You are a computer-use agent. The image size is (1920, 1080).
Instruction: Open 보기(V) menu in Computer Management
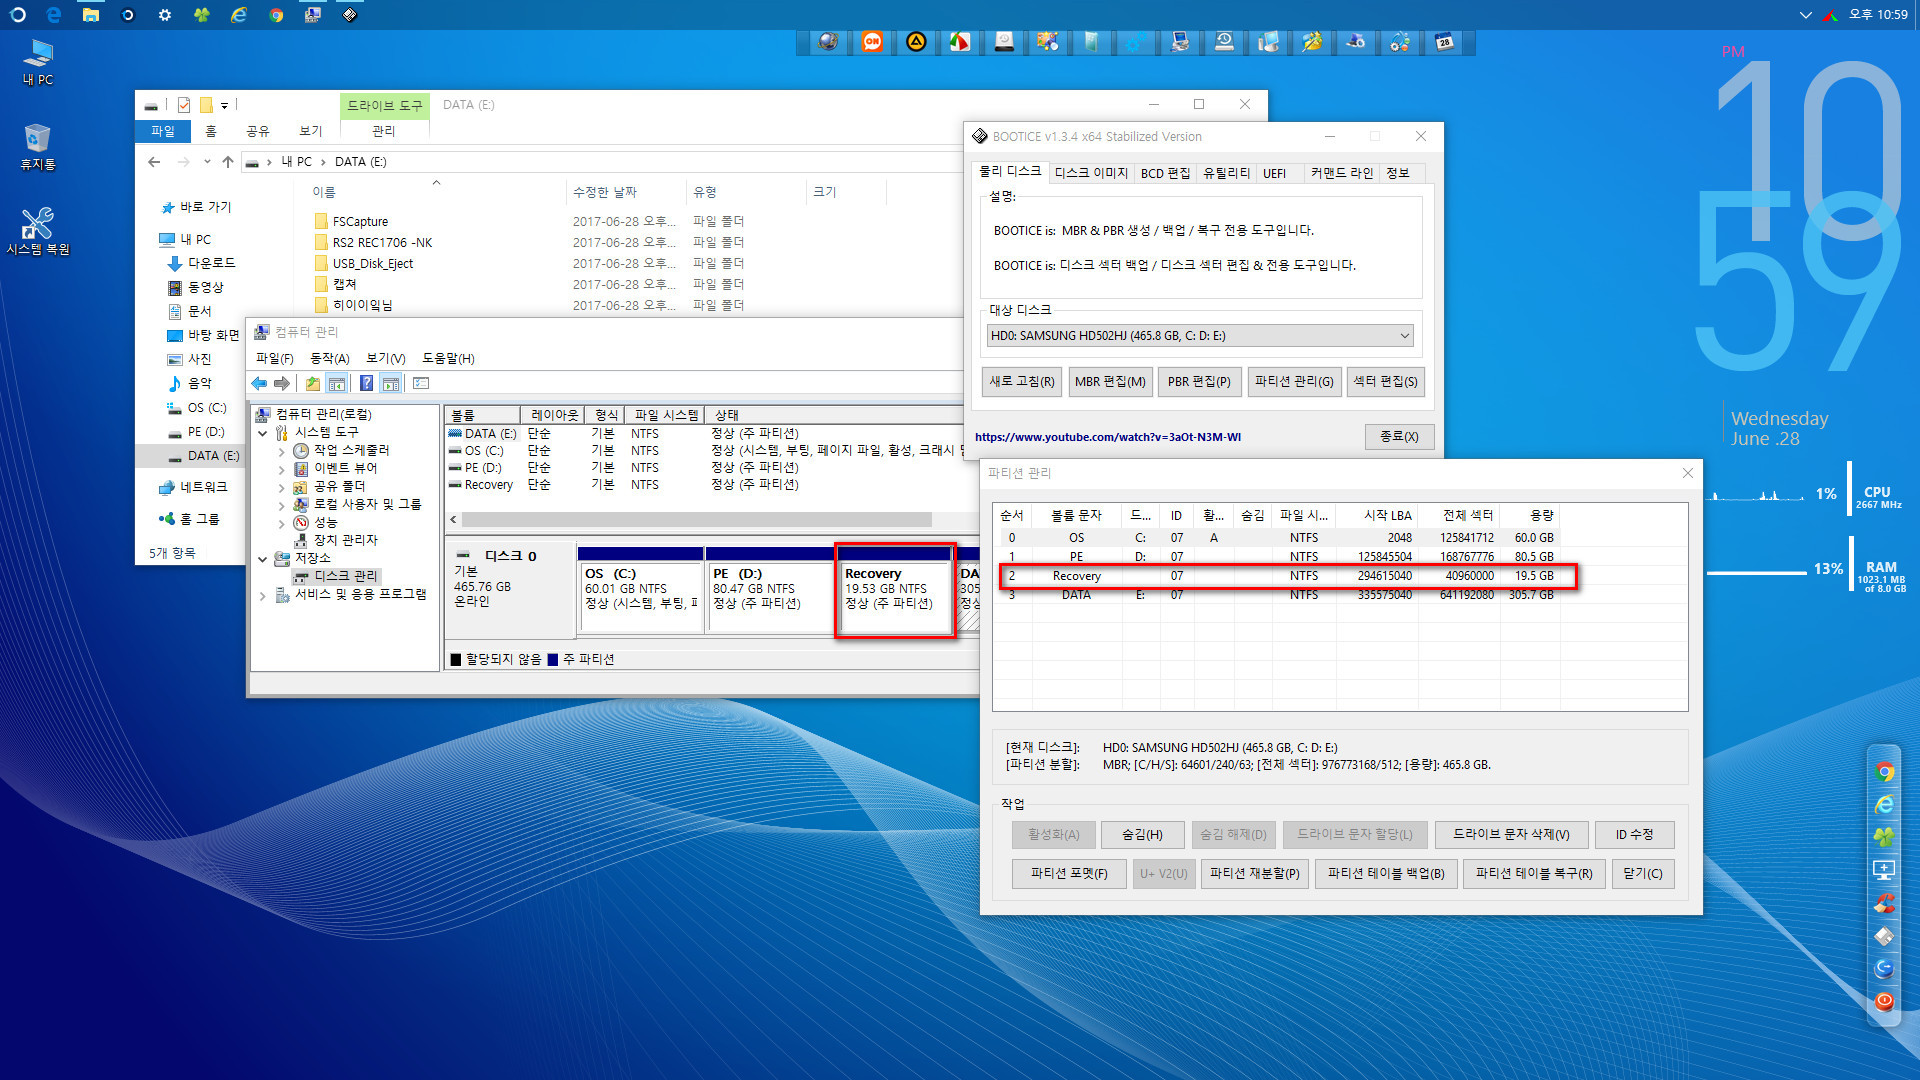coord(385,358)
